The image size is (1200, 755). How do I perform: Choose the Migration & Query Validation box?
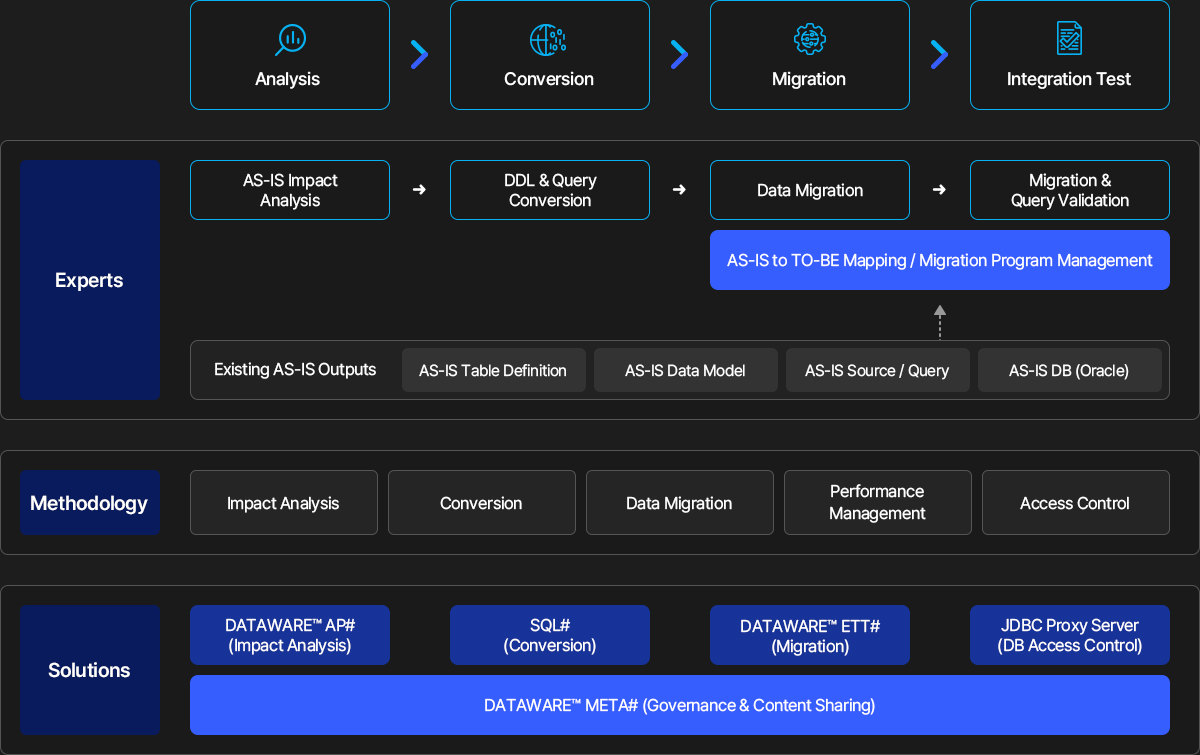[x=1070, y=190]
